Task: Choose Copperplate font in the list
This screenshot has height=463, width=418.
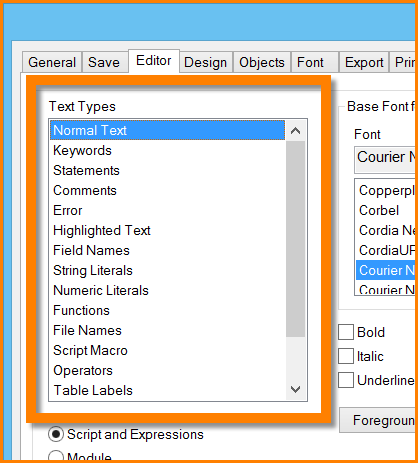Action: pyautogui.click(x=387, y=190)
